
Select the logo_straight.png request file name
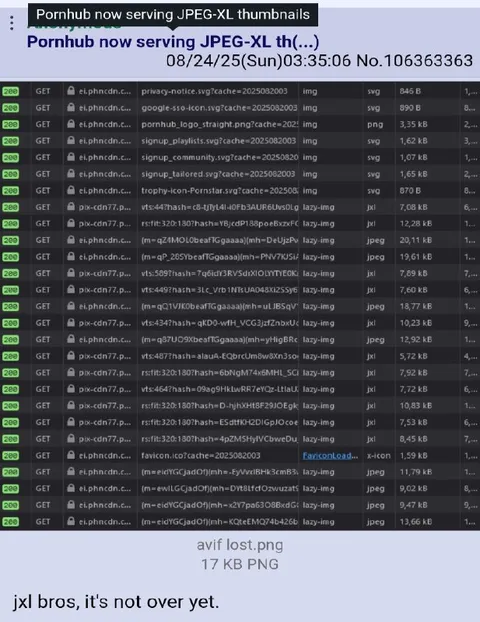[x=220, y=124]
